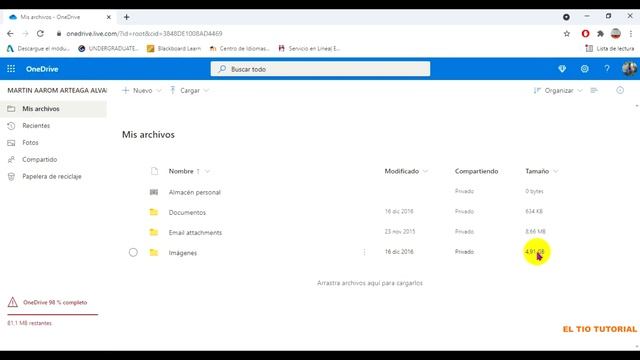Switch view with the layout options icon
The width and height of the screenshot is (640, 360).
point(594,90)
